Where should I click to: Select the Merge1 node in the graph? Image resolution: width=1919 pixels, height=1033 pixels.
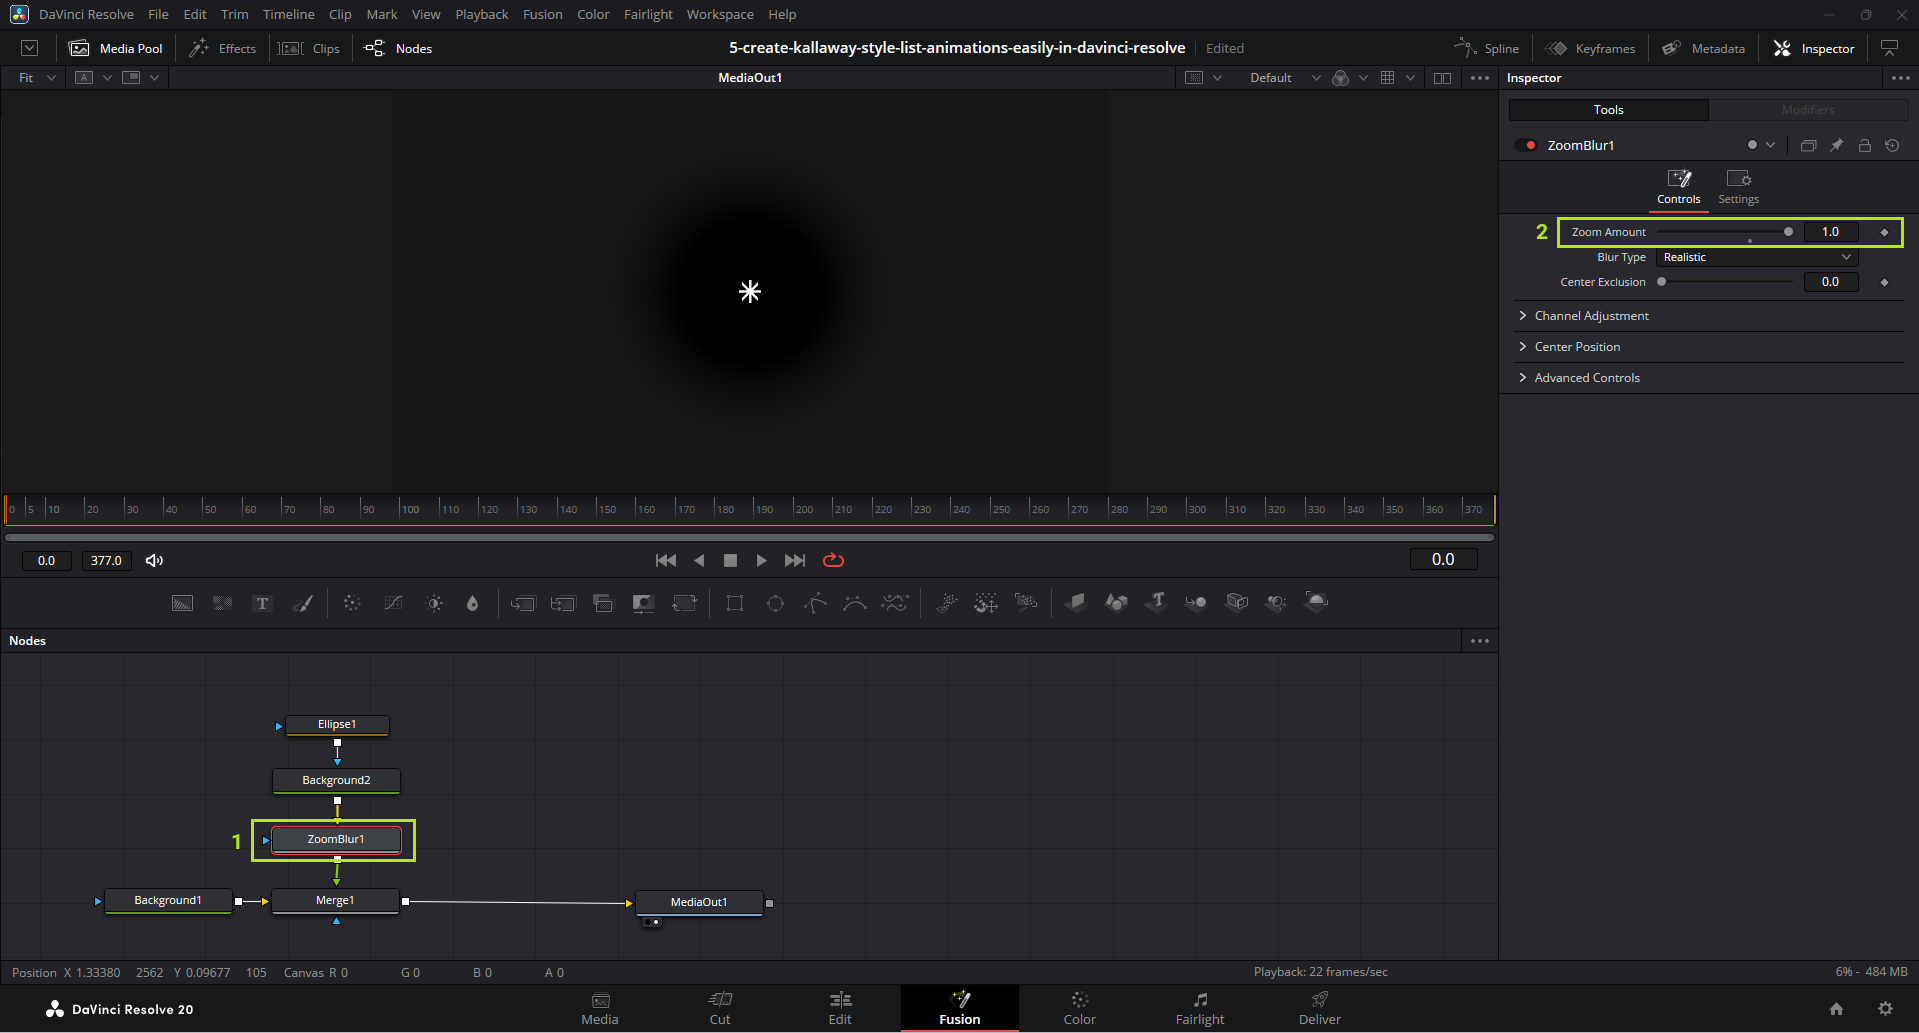point(335,901)
